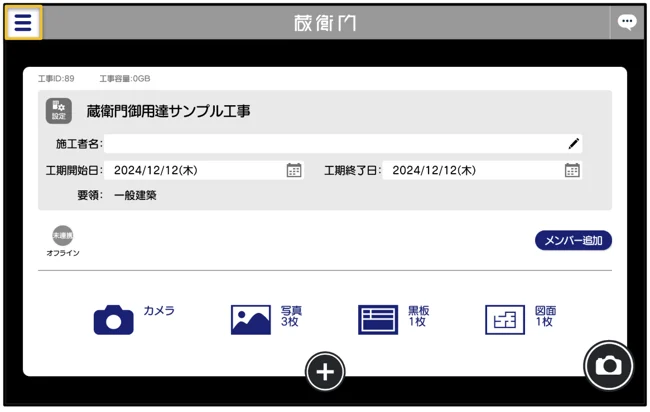Image resolution: width=650 pixels, height=412 pixels.
Task: Open the 図面 drawings icon
Action: pyautogui.click(x=505, y=319)
